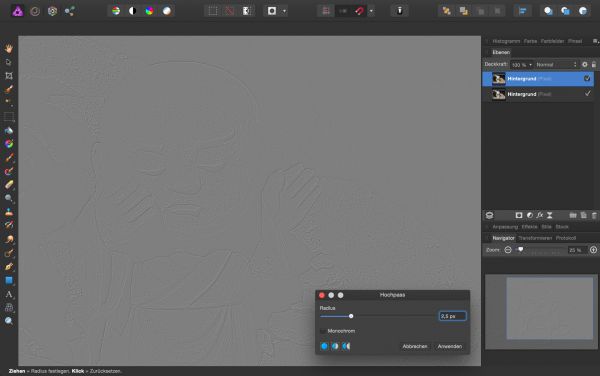Click Live Filters hourglass icon
The width and height of the screenshot is (600, 376).
coord(549,215)
